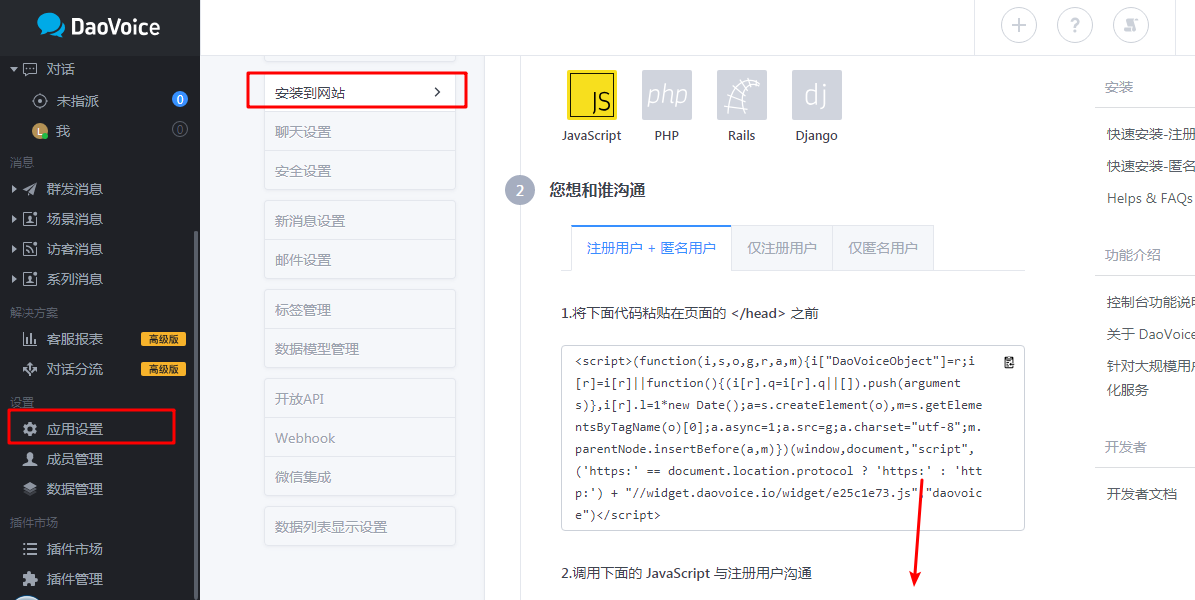This screenshot has width=1195, height=600.
Task: Open the 控制台功能说明 link
Action: click(x=1150, y=302)
